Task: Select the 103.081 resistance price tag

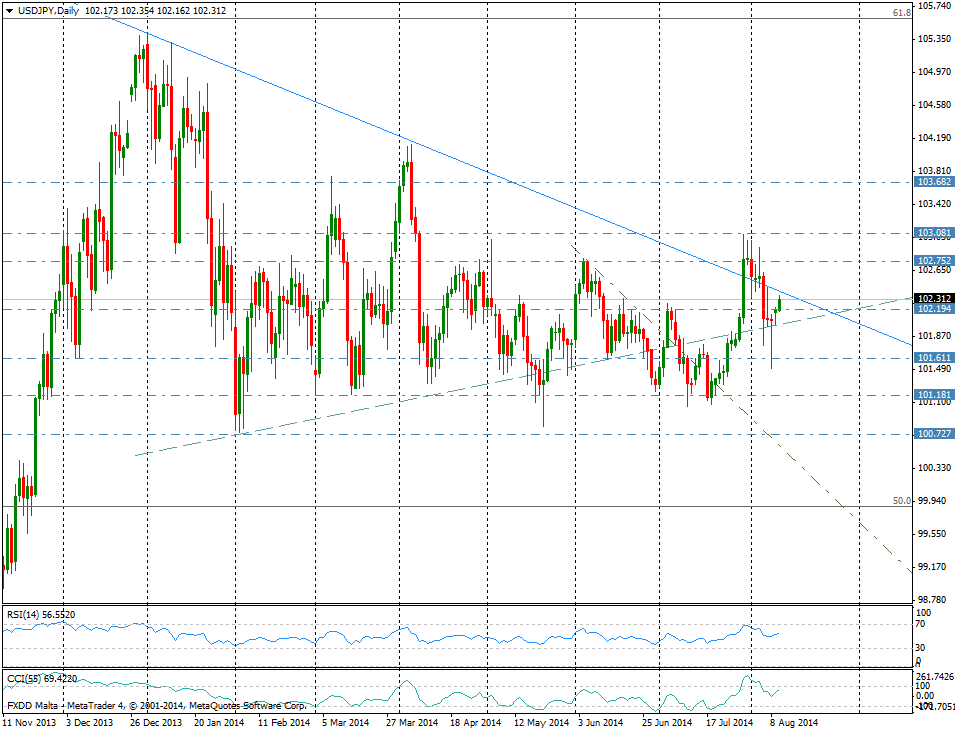Action: coord(934,234)
